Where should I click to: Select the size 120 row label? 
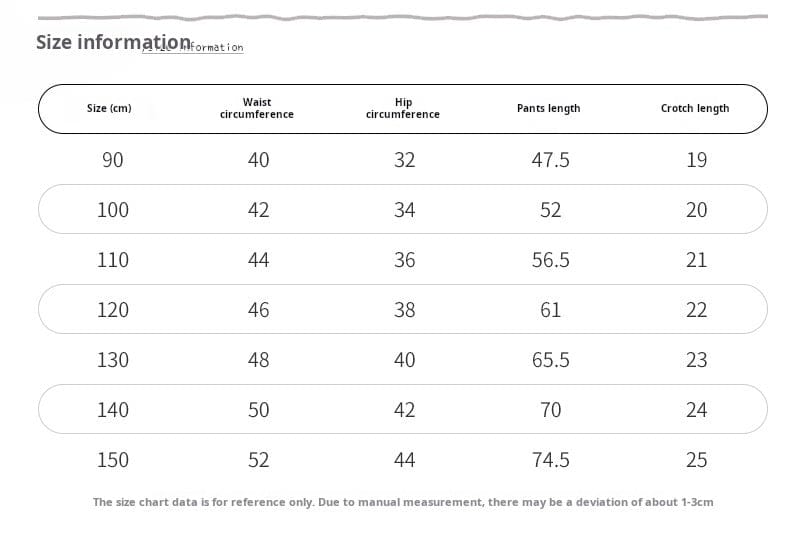[113, 310]
